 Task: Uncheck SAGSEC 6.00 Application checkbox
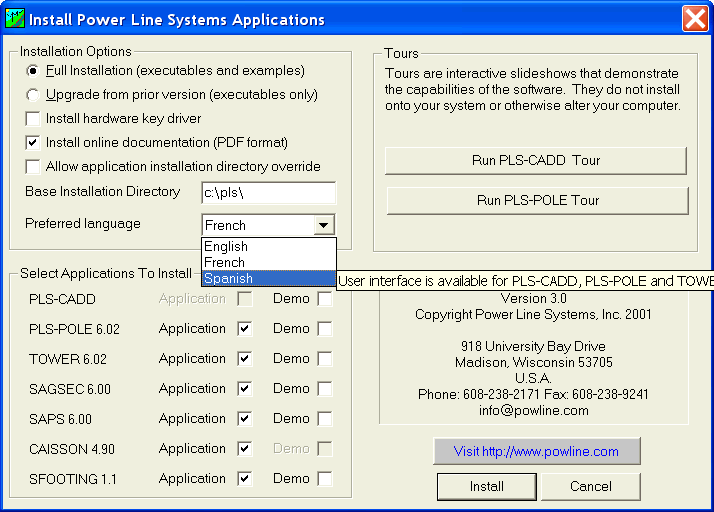click(245, 389)
